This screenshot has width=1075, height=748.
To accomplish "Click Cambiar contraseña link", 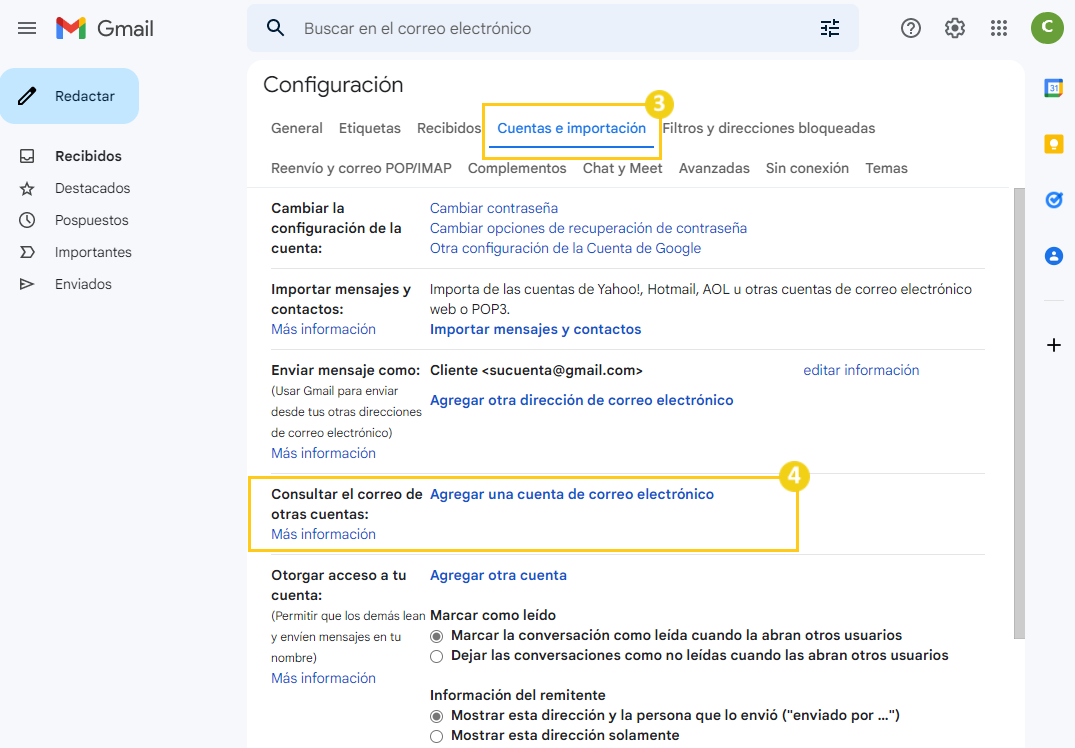I will pyautogui.click(x=494, y=208).
